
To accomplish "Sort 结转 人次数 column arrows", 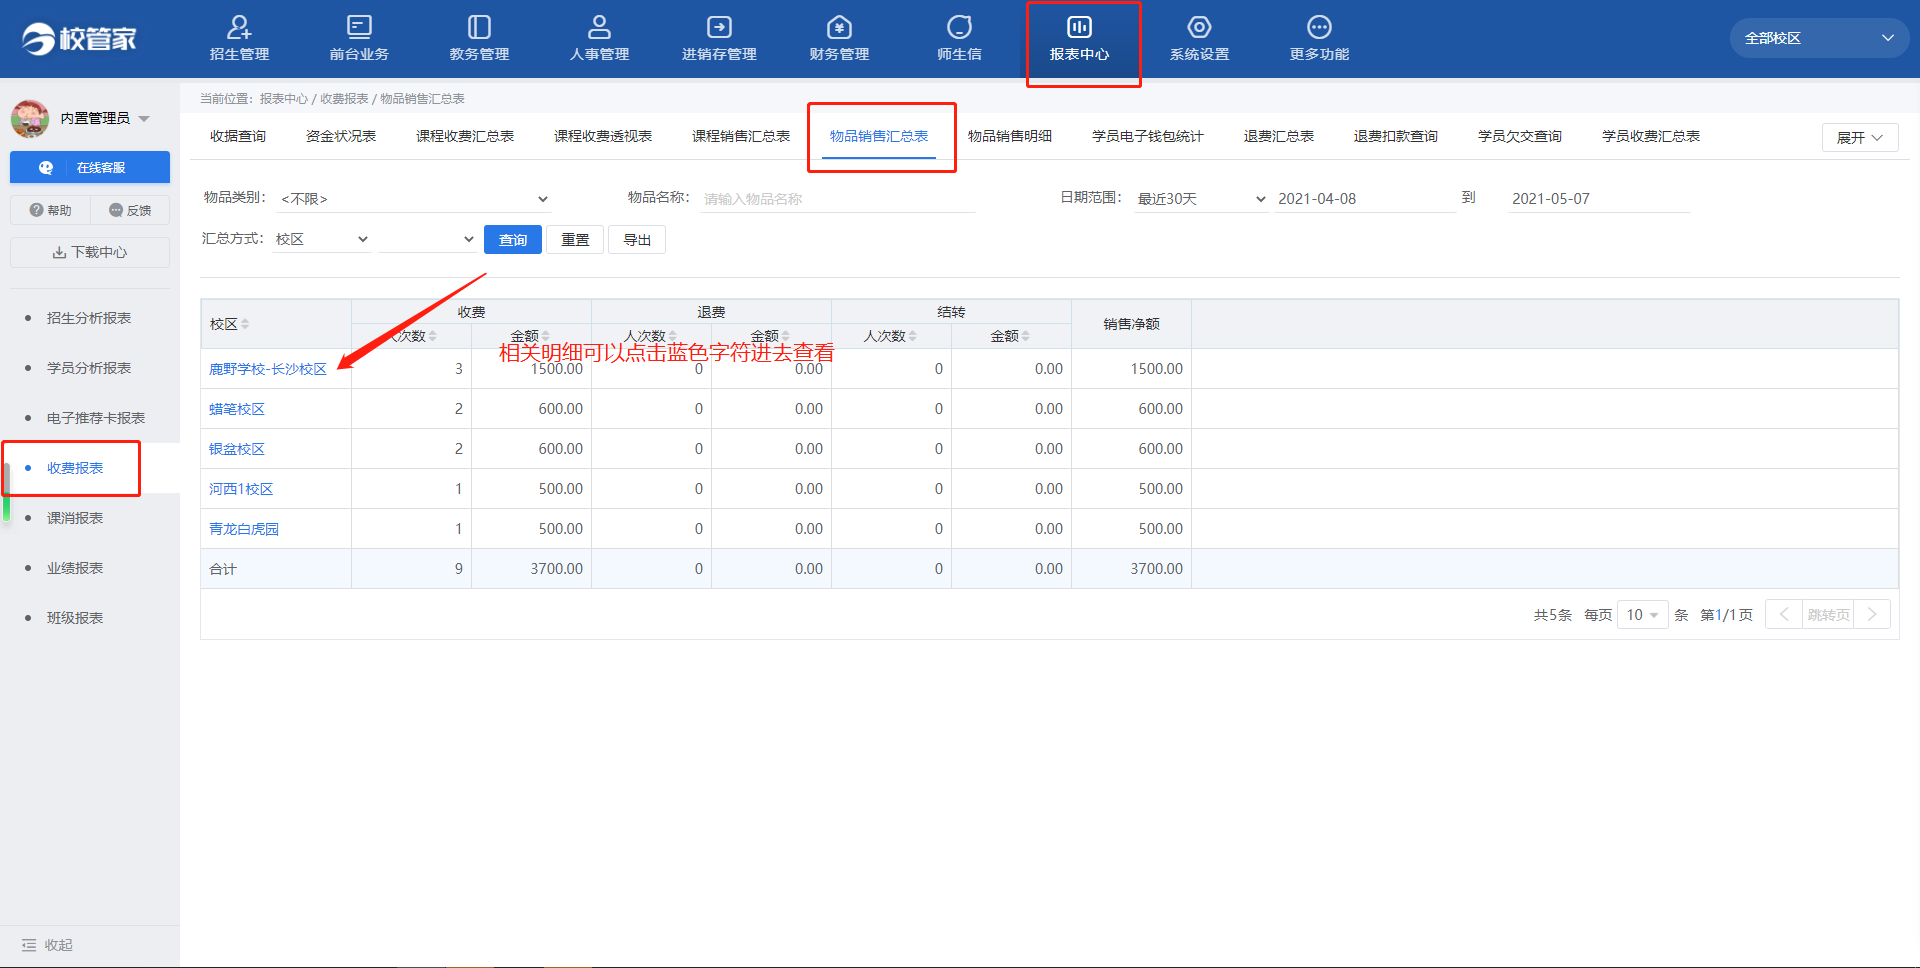I will click(913, 336).
